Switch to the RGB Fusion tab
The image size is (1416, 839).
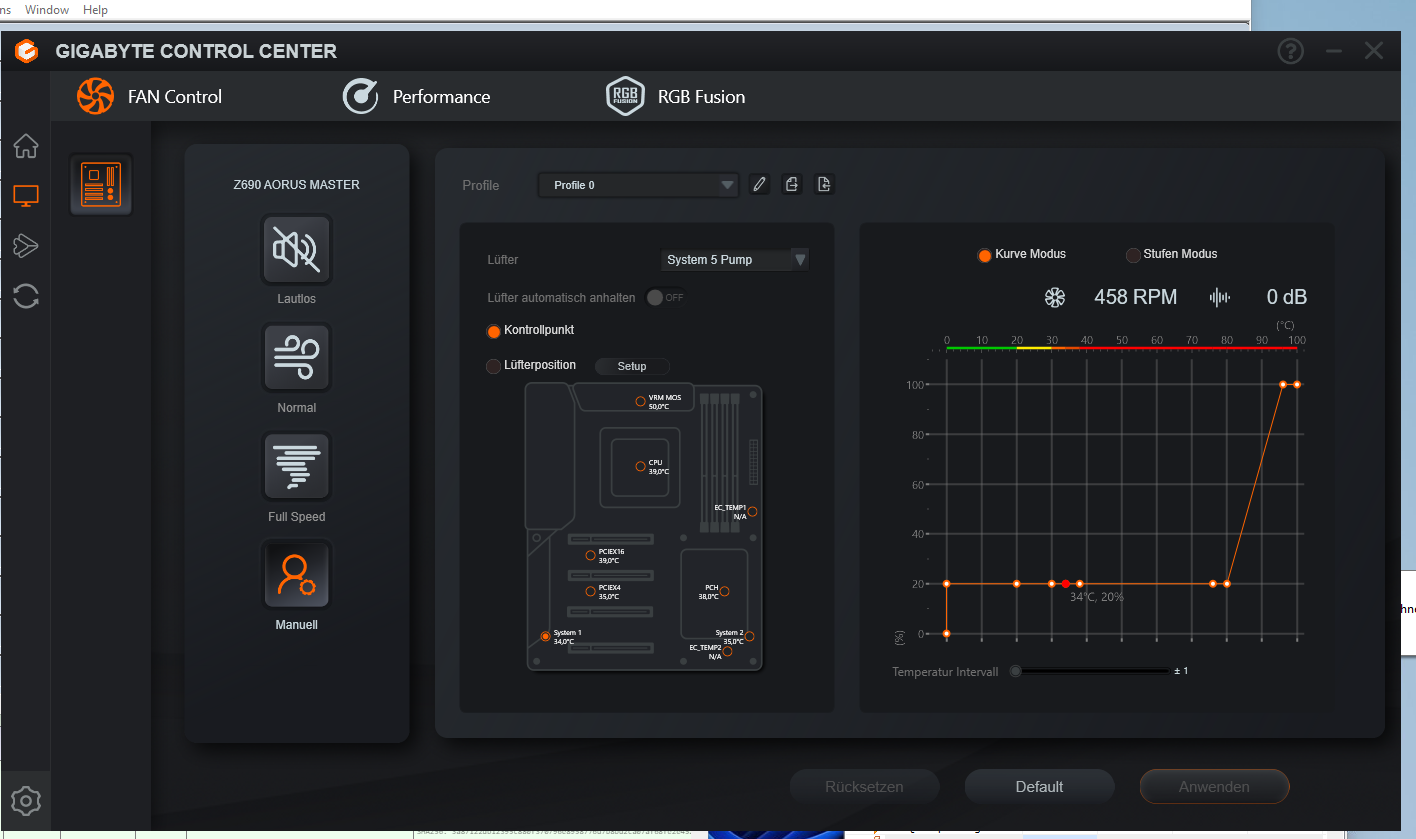click(676, 97)
